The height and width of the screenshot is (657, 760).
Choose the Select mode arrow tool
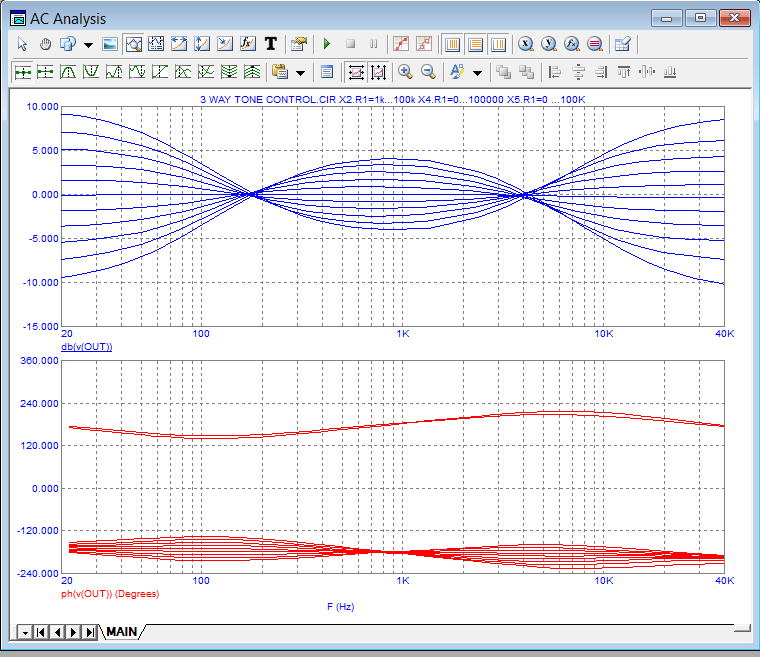(x=22, y=44)
